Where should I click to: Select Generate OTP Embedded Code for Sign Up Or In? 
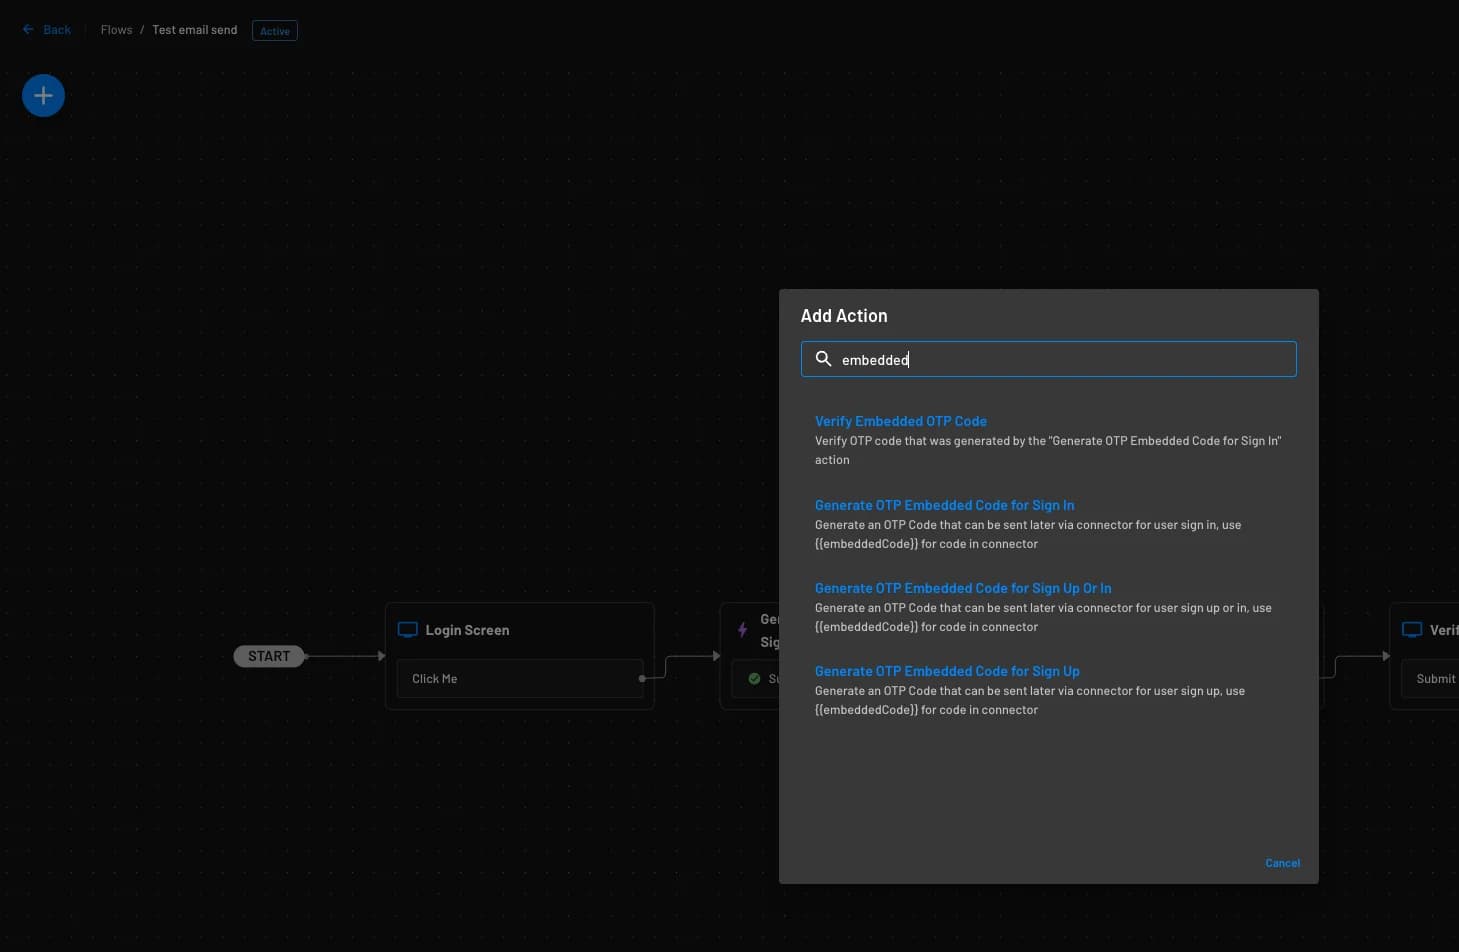coord(963,588)
